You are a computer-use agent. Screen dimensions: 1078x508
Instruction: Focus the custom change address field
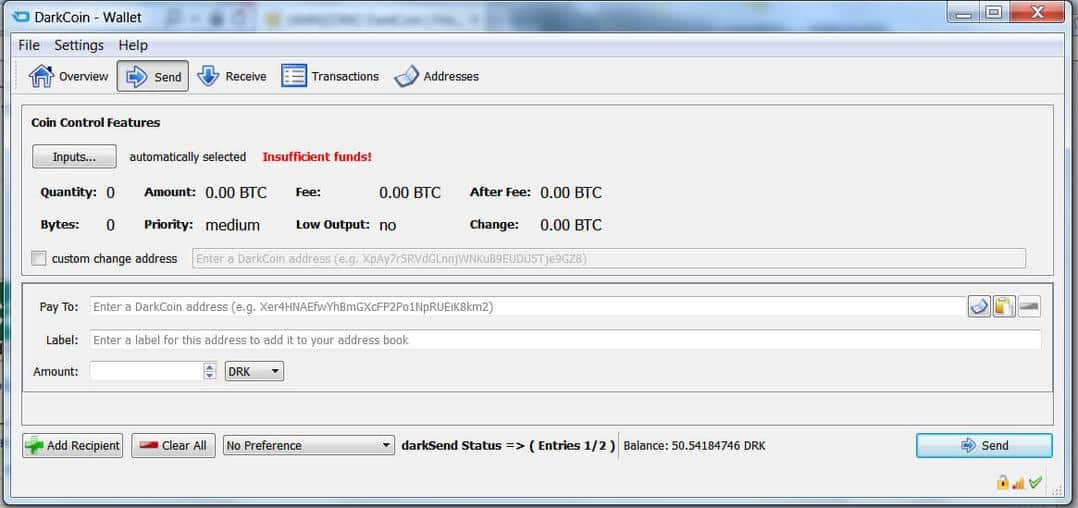click(x=608, y=258)
